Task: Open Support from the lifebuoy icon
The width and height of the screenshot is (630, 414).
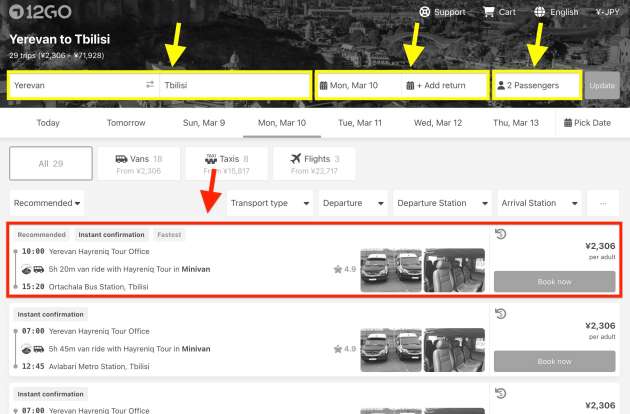Action: tap(424, 12)
